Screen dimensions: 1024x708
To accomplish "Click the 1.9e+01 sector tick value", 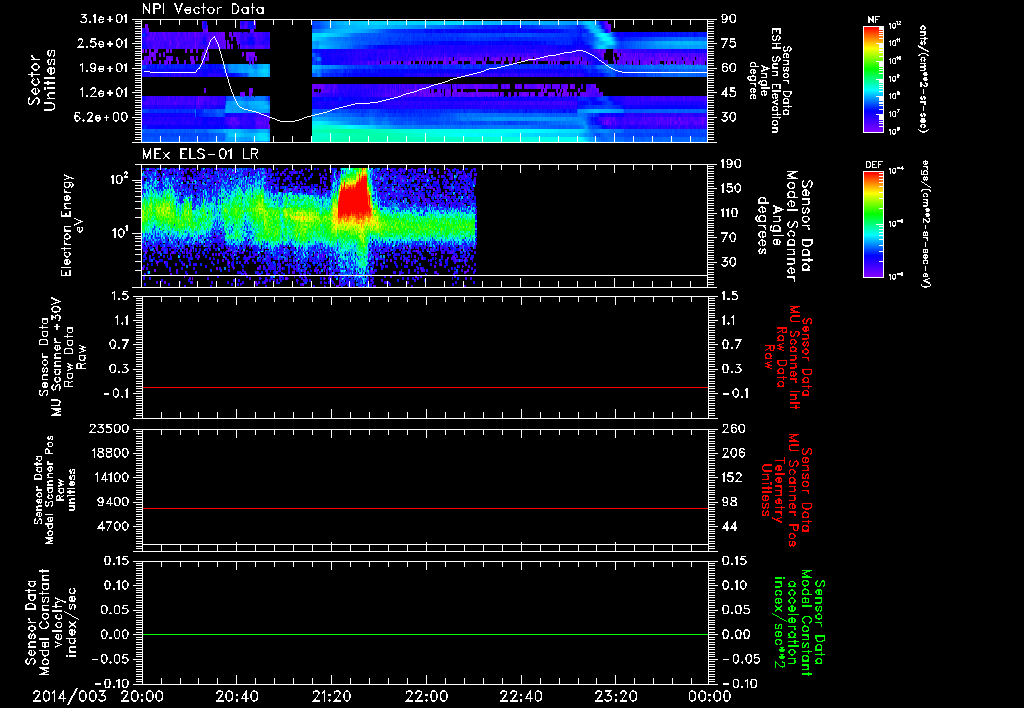I will 104,68.
